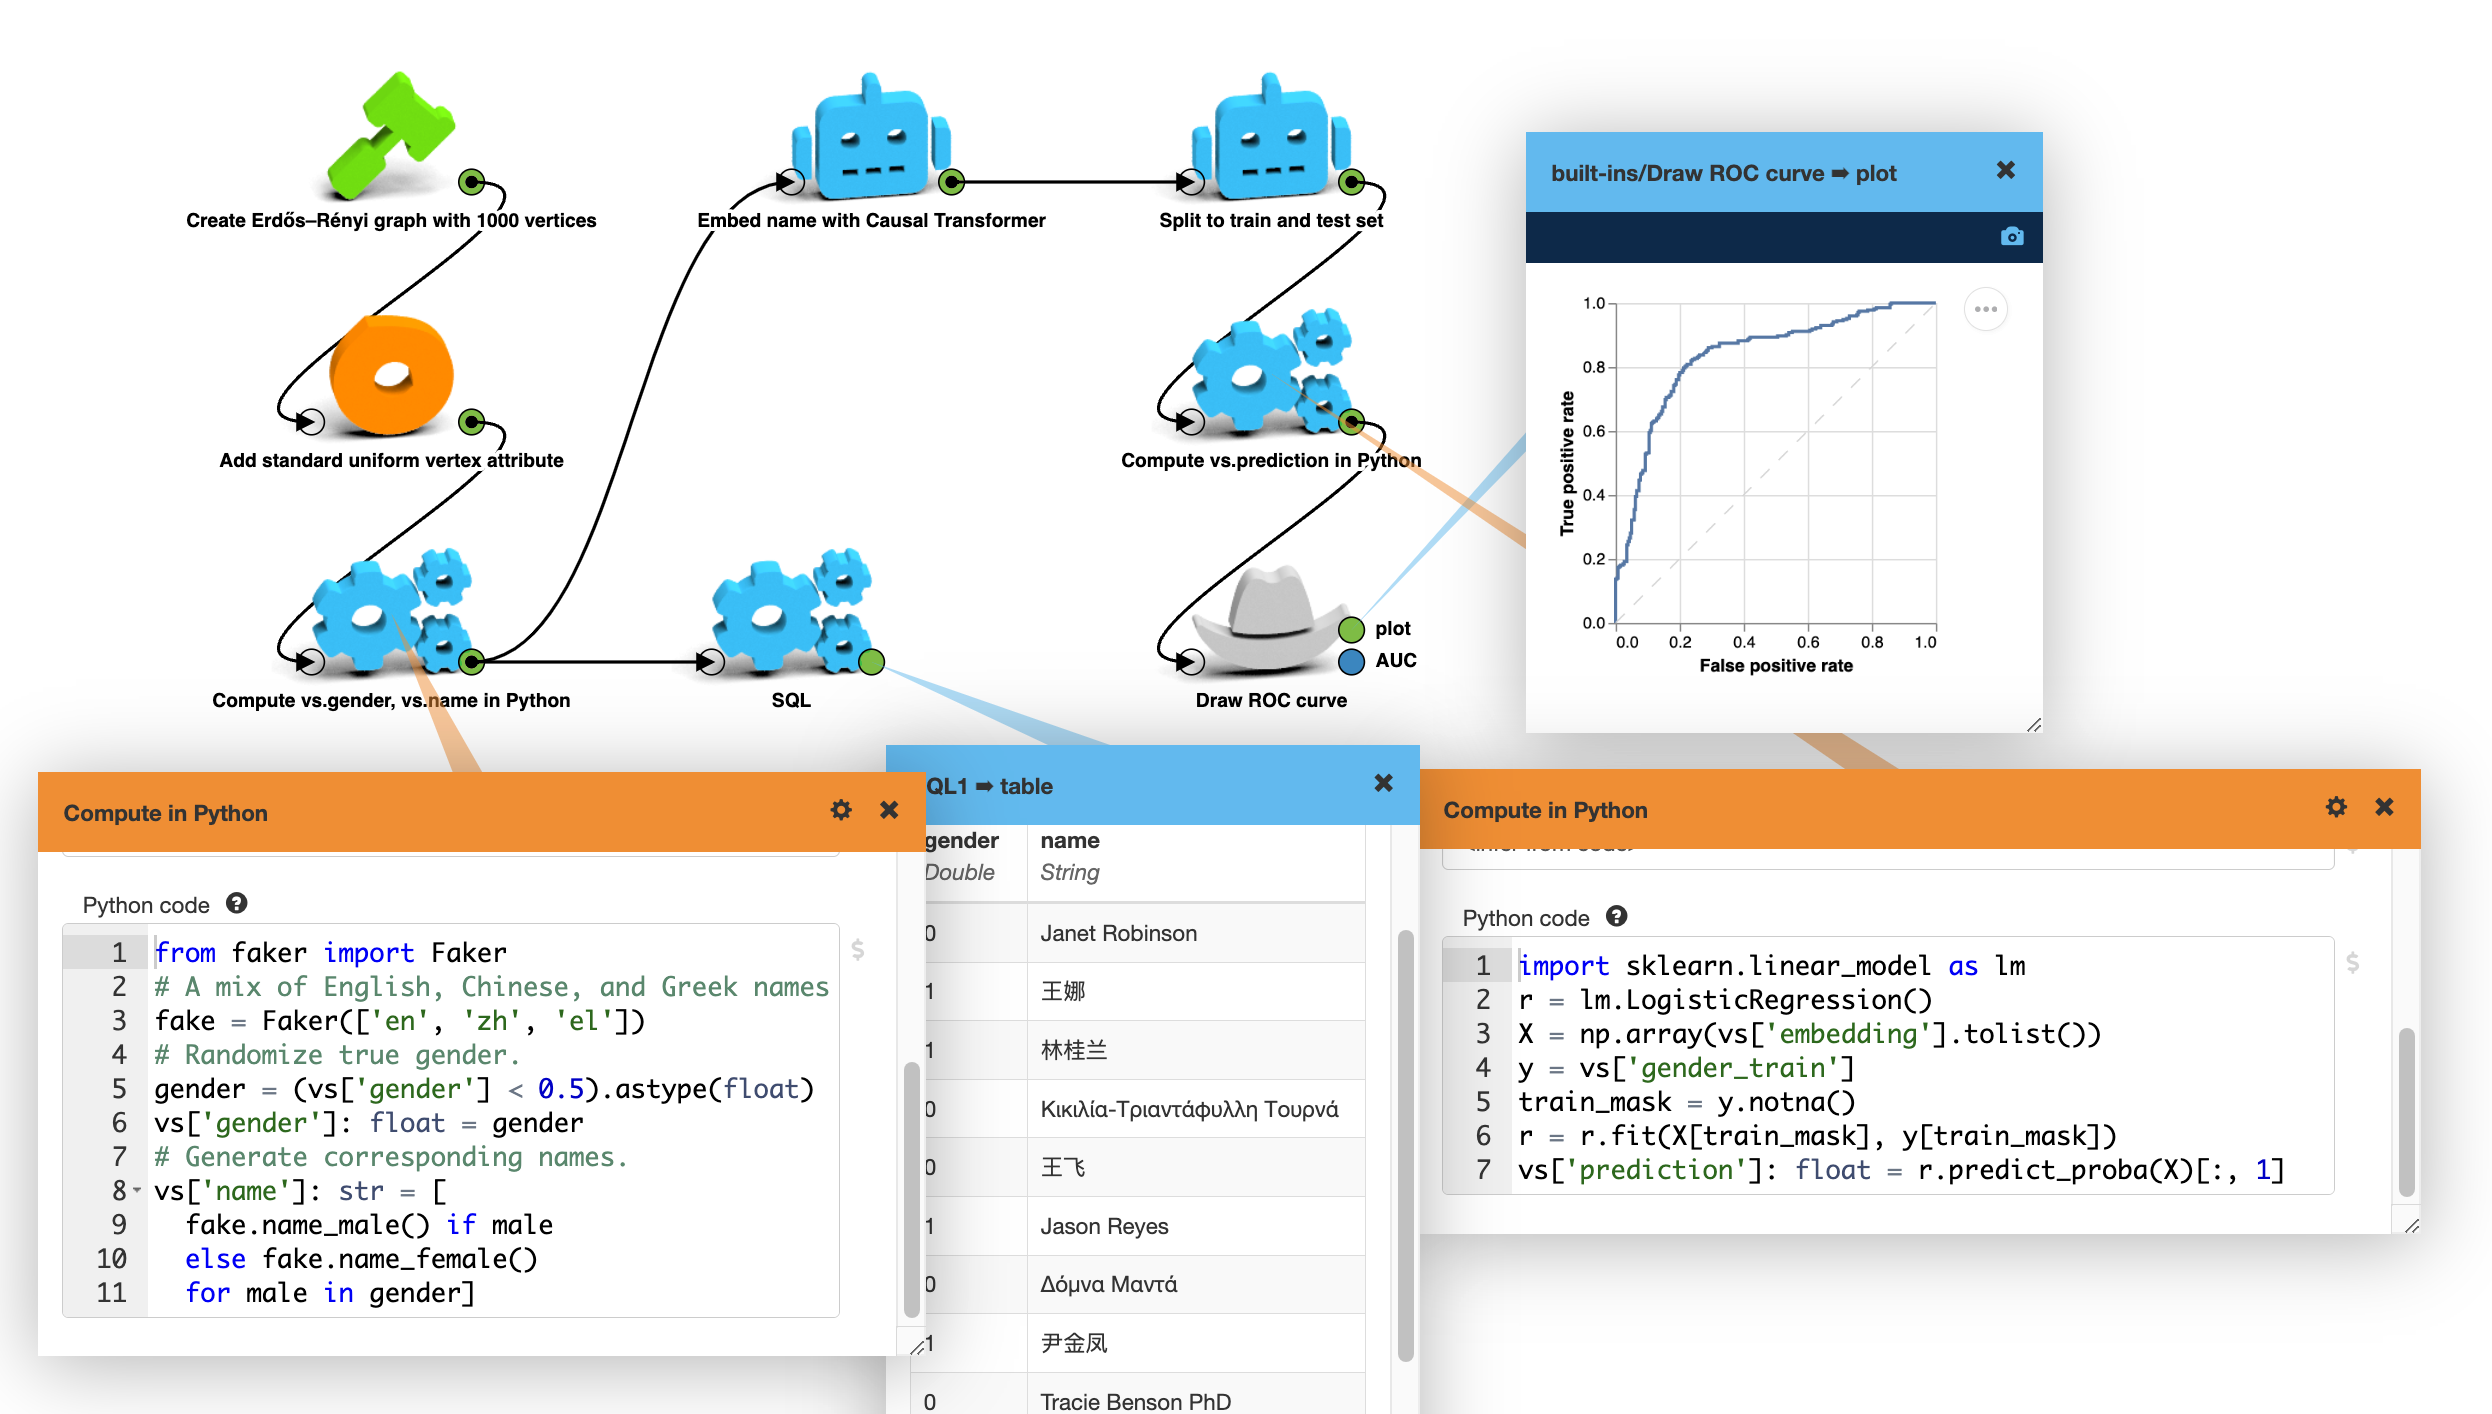Click help icon next to left Python code label
The image size is (2492, 1414).
(236, 903)
